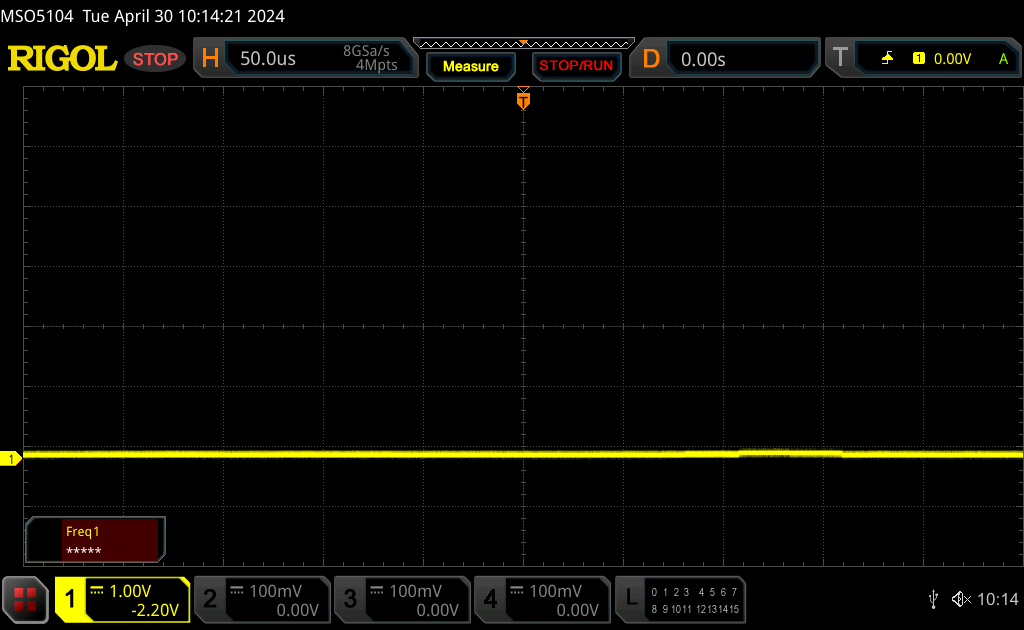Click the channel 1 ground level marker
Viewport: 1024px width, 630px height.
point(10,459)
